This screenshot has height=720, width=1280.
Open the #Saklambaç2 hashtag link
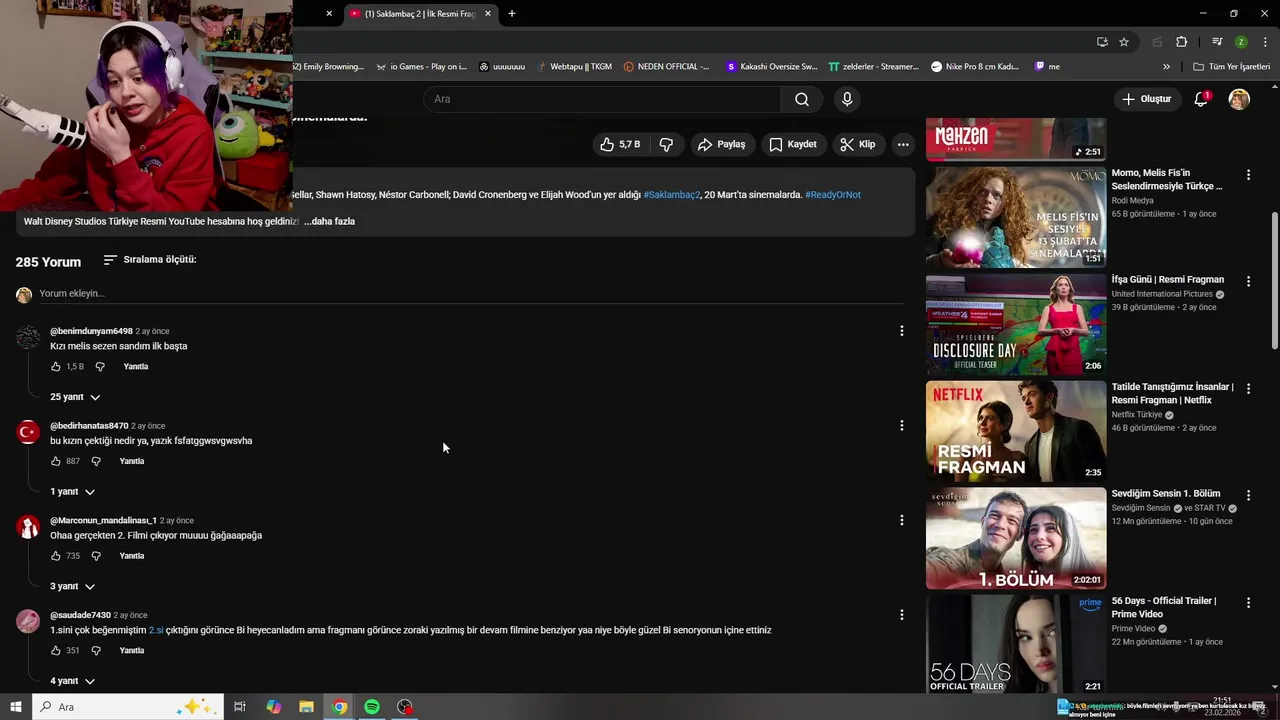(x=671, y=195)
